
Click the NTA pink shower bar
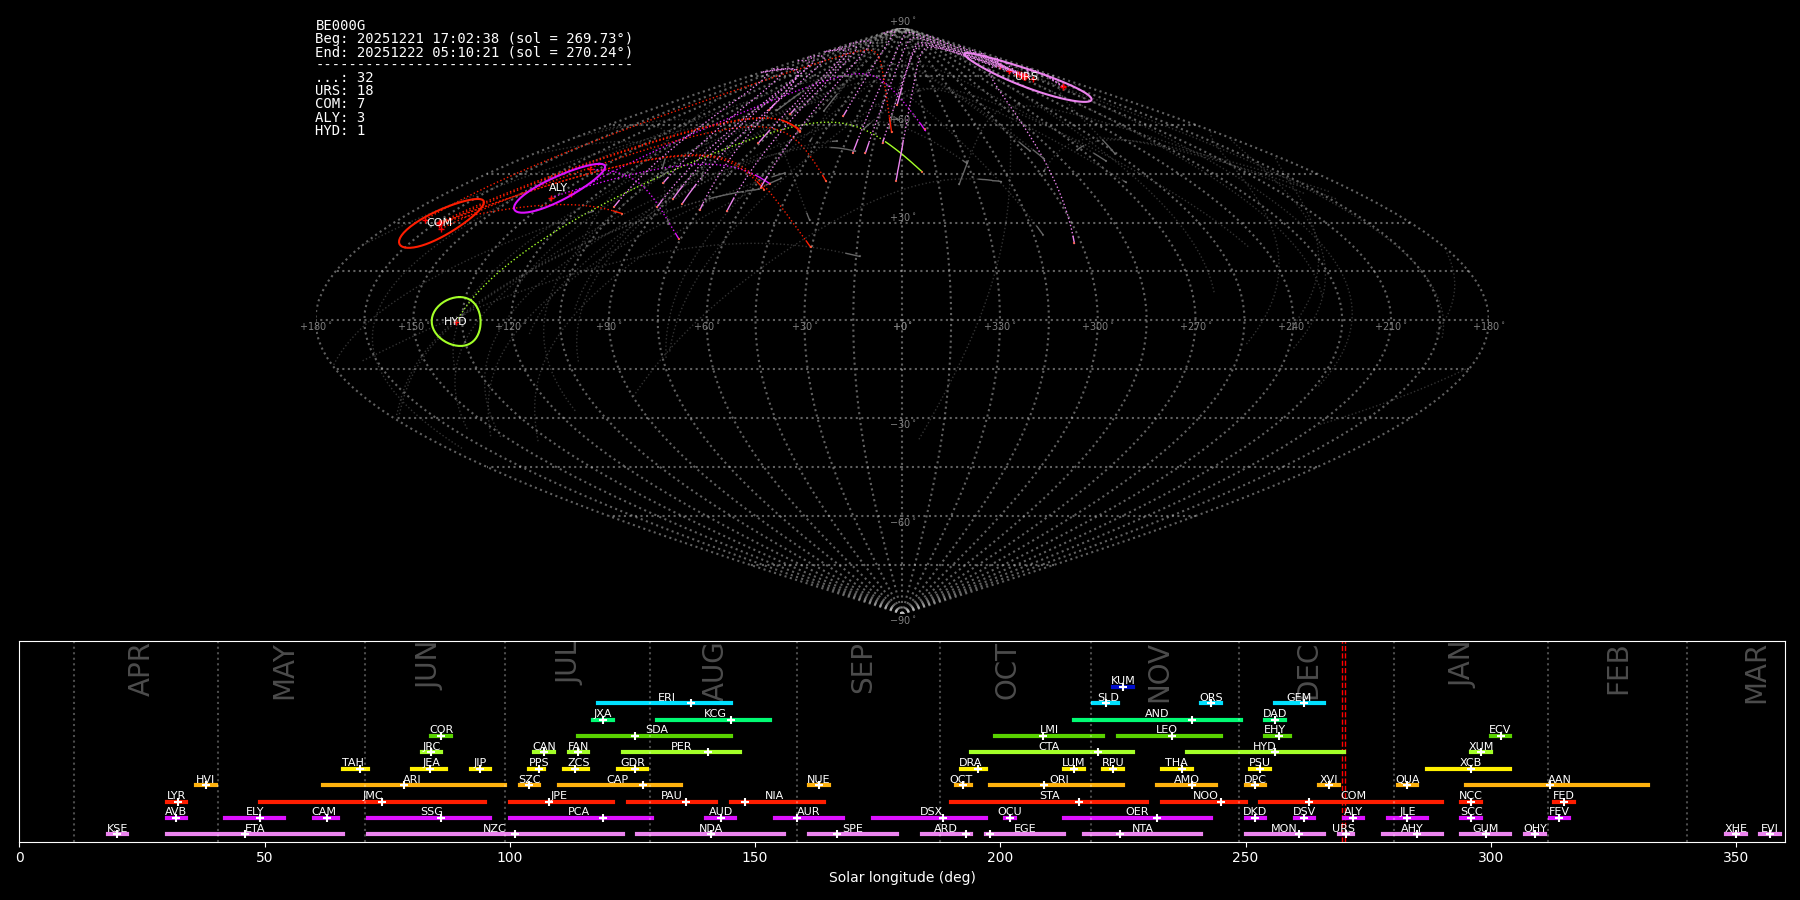point(1142,834)
